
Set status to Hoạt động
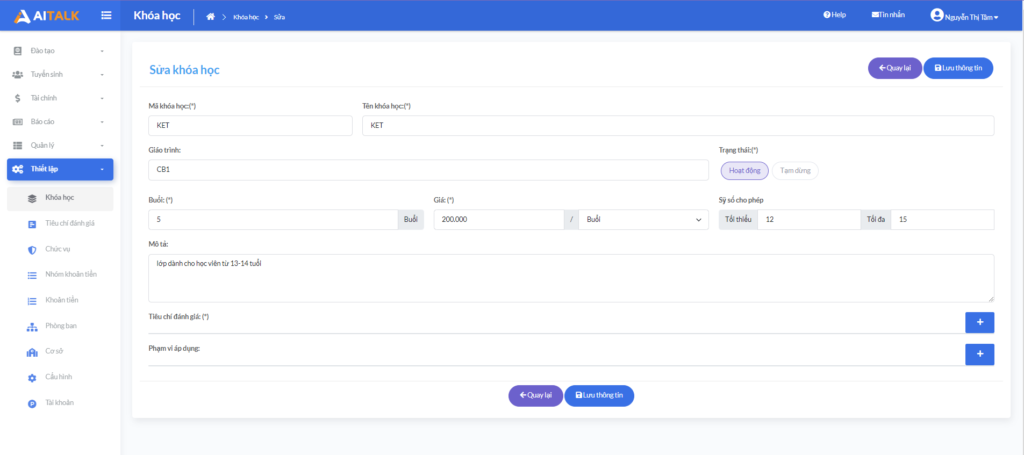744,170
